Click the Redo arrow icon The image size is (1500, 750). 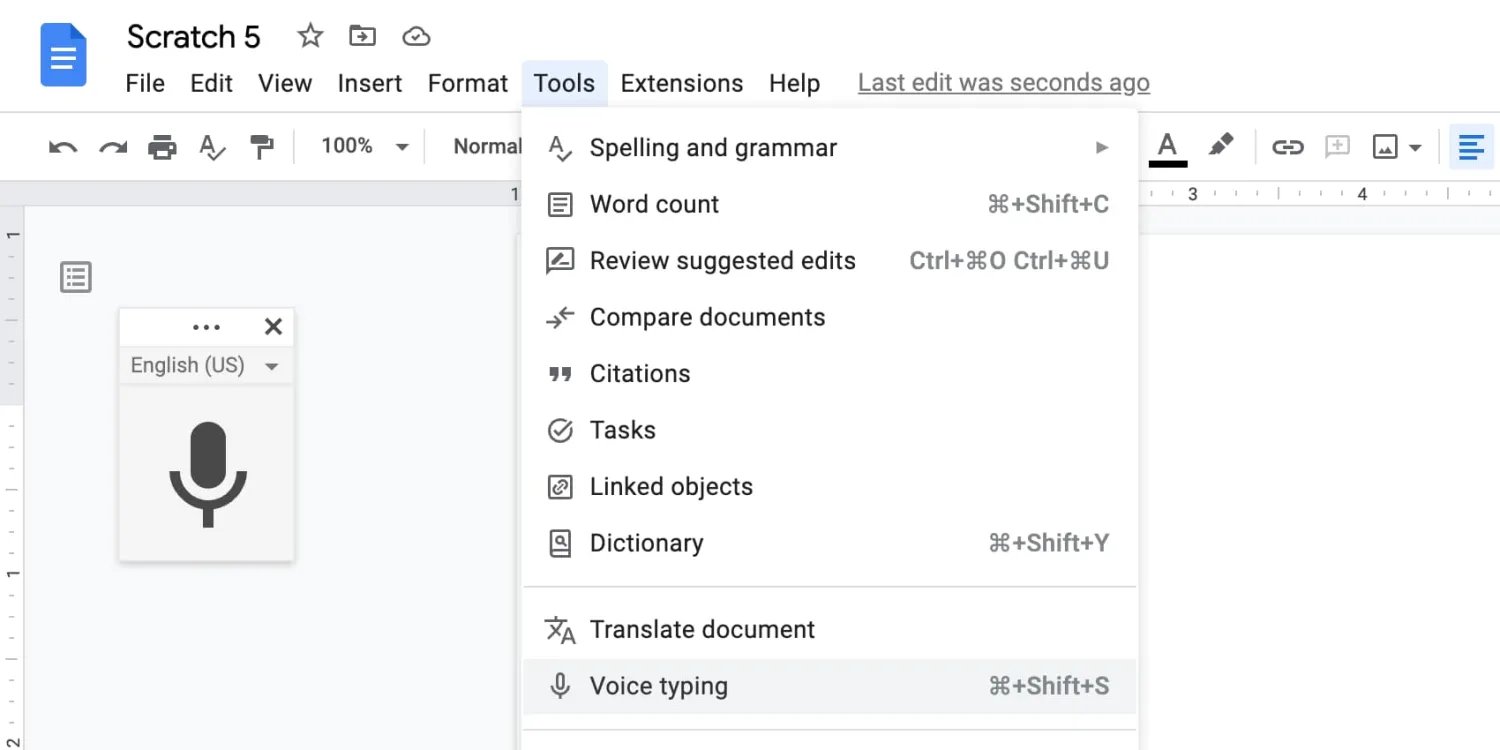[112, 148]
